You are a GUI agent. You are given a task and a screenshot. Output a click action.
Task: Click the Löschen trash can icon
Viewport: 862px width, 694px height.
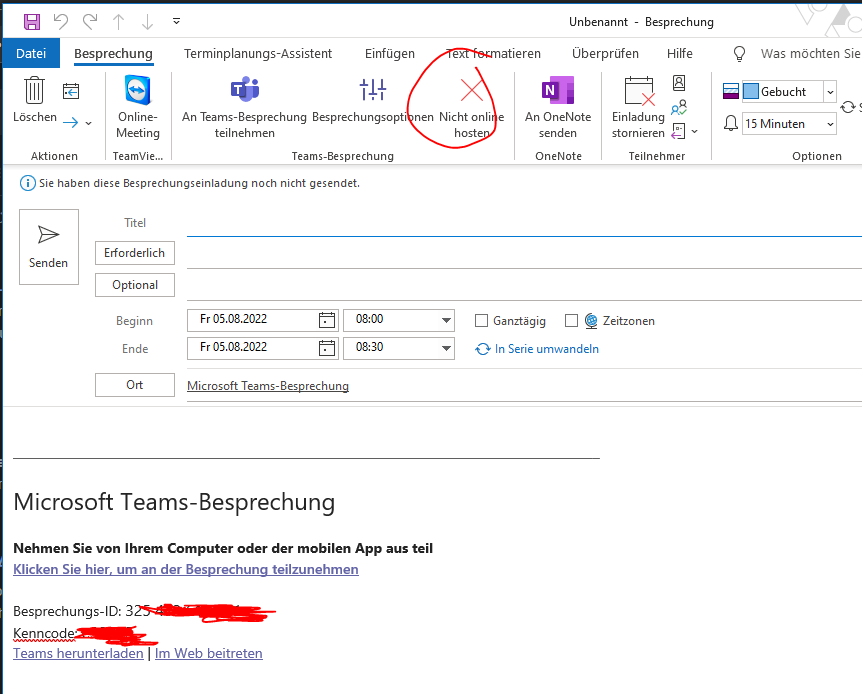click(x=34, y=90)
